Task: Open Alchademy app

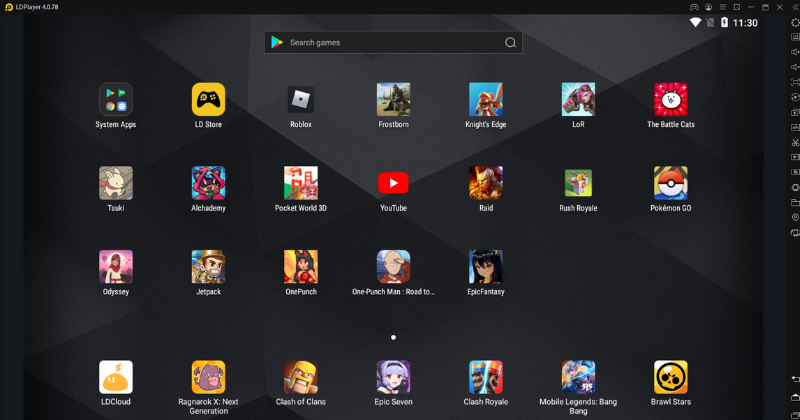Action: coord(208,183)
